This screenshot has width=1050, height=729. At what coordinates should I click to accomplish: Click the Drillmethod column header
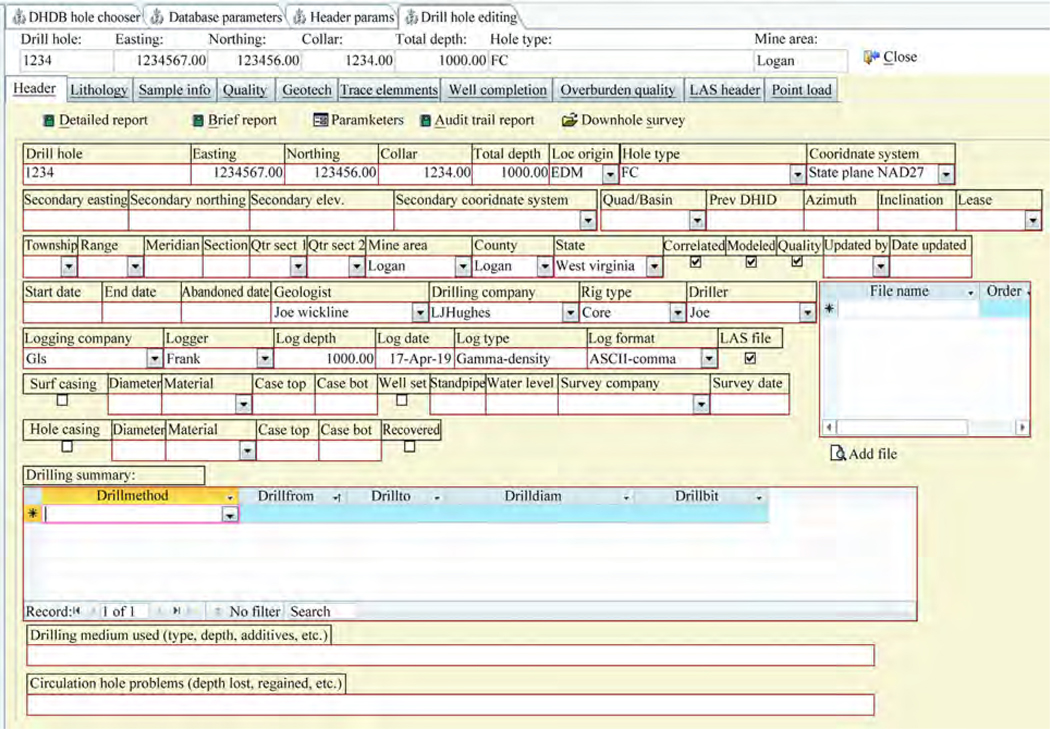132,496
